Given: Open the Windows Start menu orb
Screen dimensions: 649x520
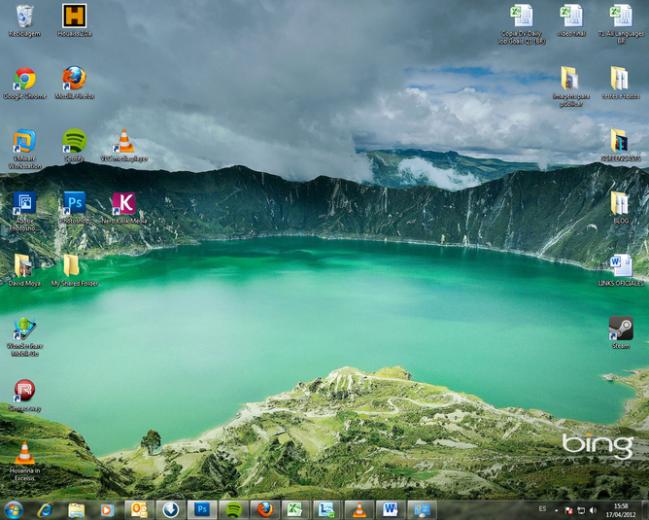Looking at the screenshot, I should tap(14, 509).
